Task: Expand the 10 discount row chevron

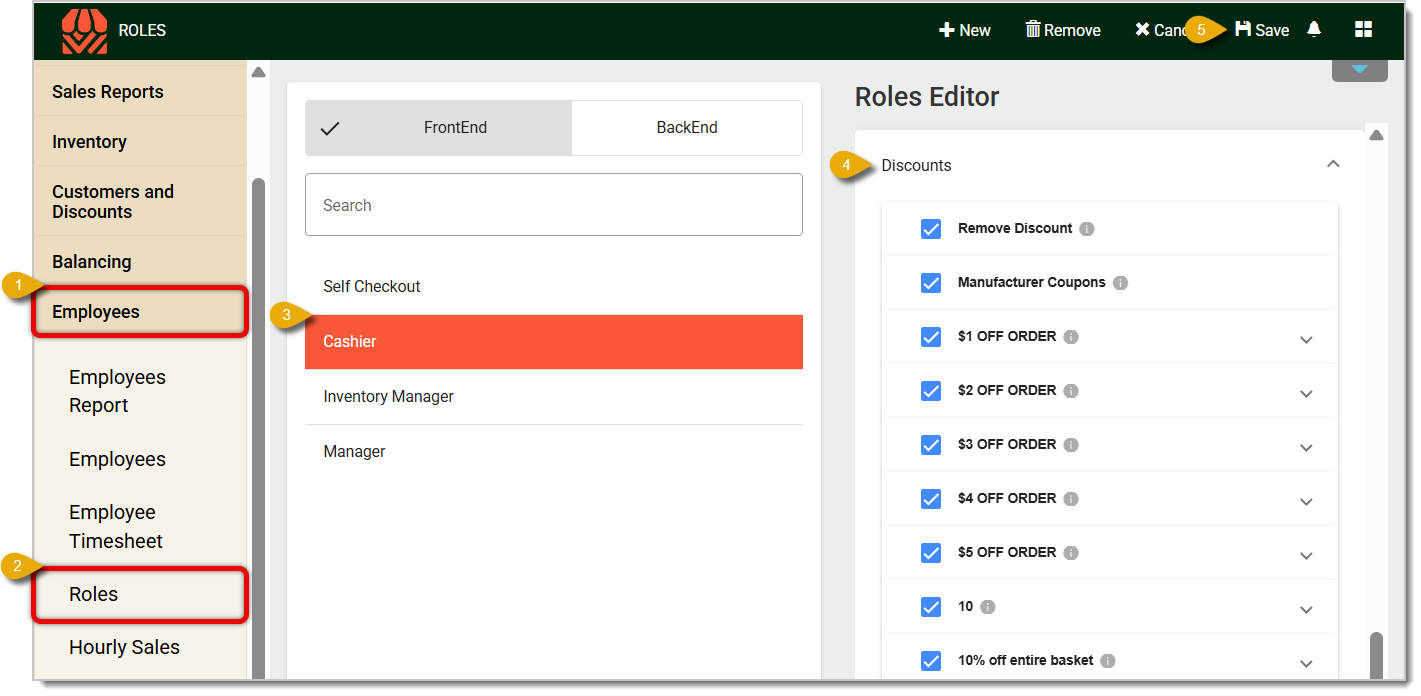Action: pyautogui.click(x=1306, y=610)
